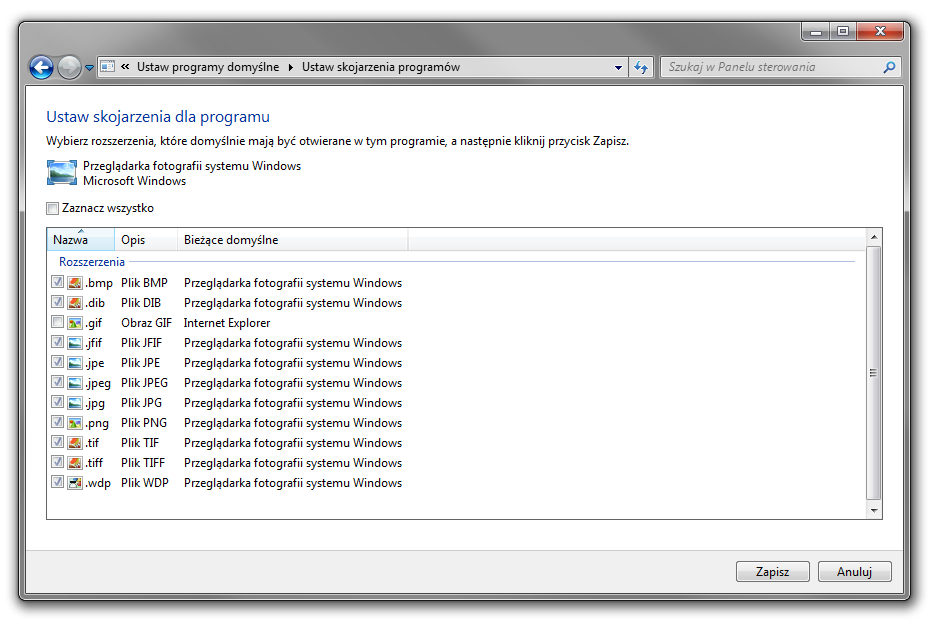Close the window with red X
The width and height of the screenshot is (933, 622).
[881, 32]
